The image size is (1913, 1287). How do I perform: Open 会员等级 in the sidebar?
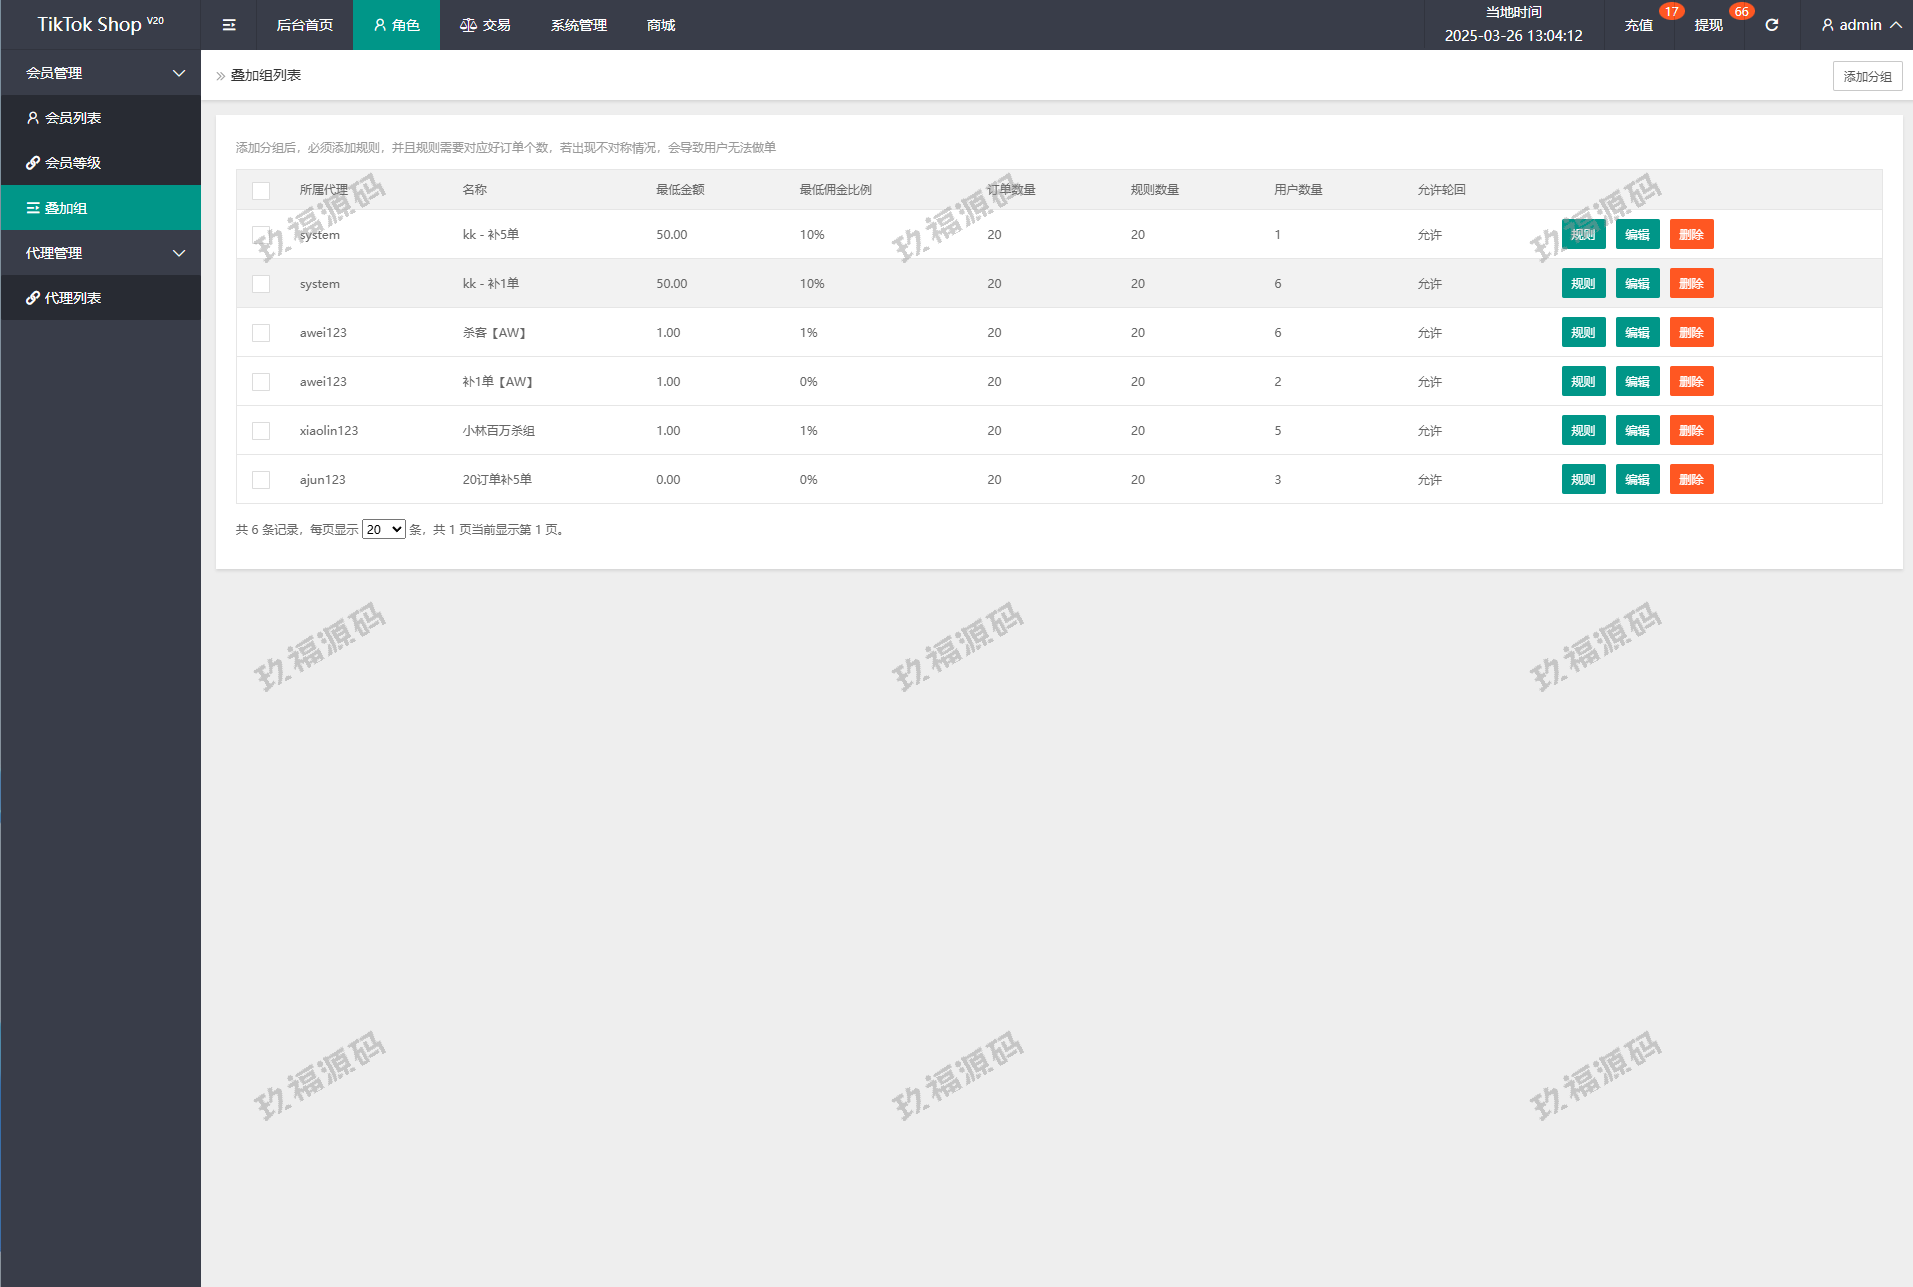point(64,163)
